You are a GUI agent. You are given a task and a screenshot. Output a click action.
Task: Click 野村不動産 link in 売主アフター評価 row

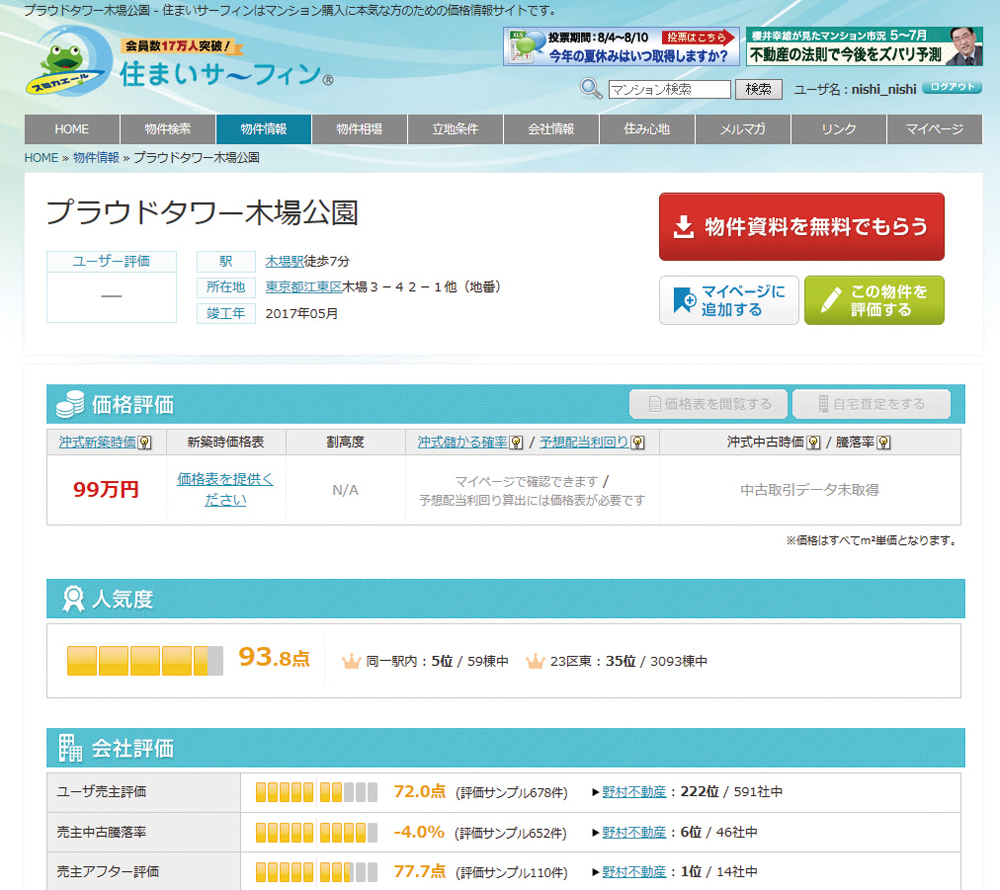634,872
